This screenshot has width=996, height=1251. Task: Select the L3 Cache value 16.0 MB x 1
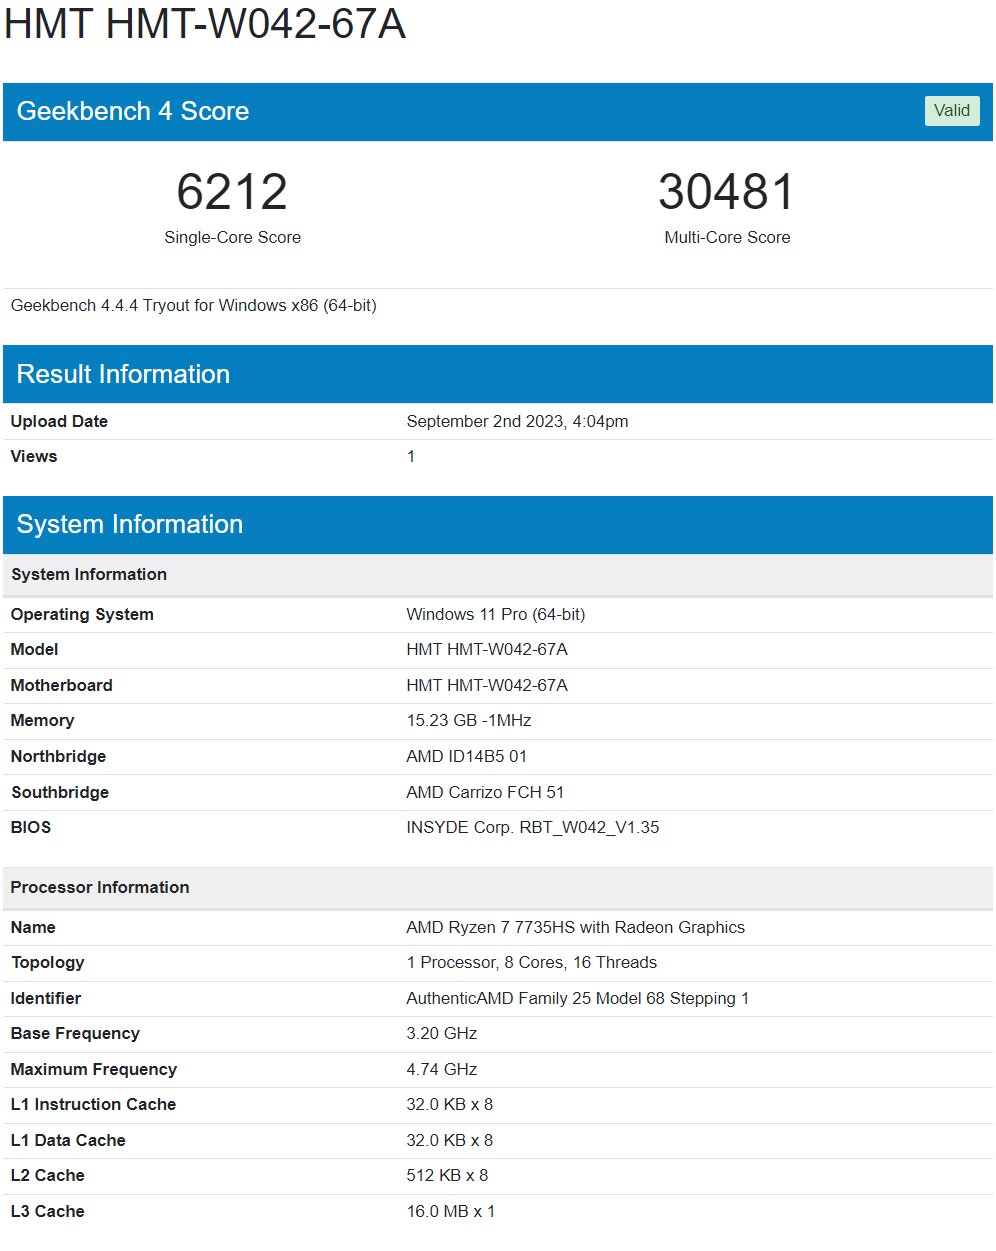pos(451,1211)
